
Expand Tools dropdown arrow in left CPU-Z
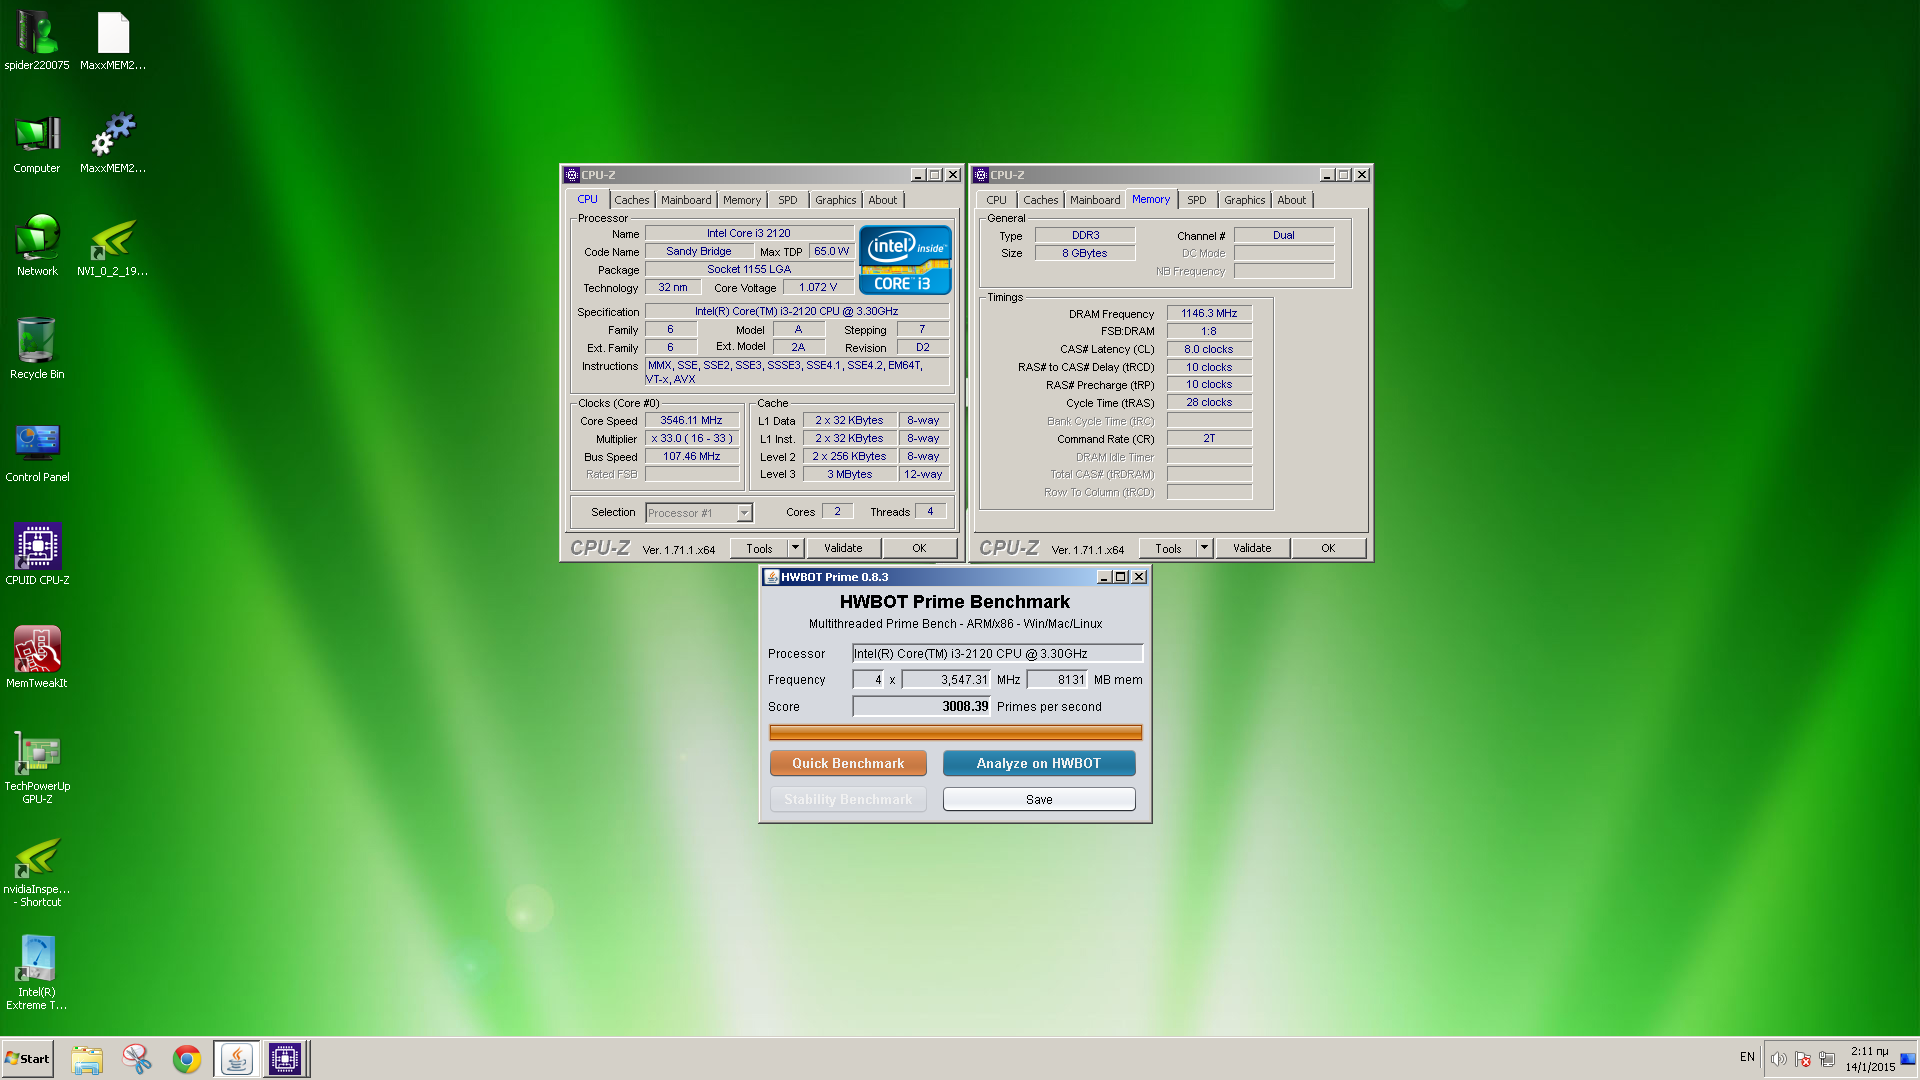[x=796, y=548]
